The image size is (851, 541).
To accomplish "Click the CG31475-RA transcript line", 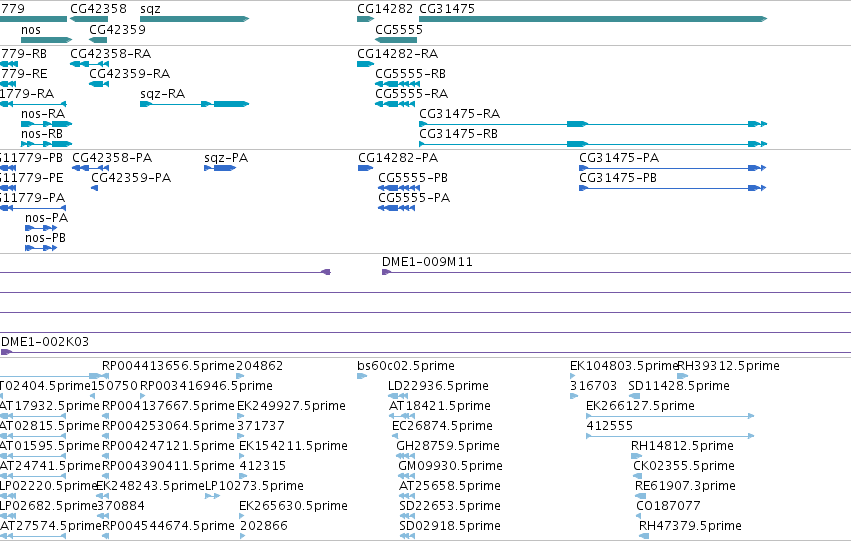I will 593,124.
